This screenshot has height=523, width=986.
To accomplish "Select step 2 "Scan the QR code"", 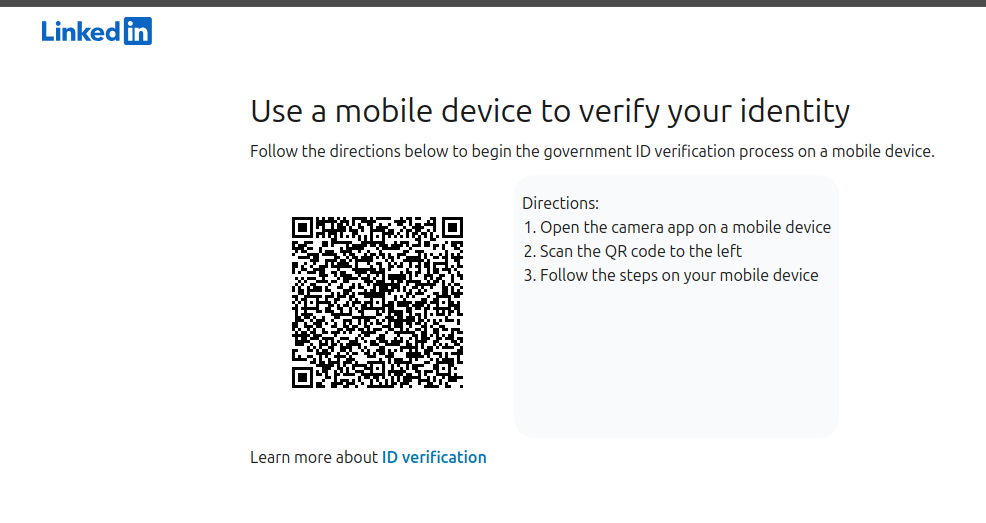I will (x=633, y=251).
